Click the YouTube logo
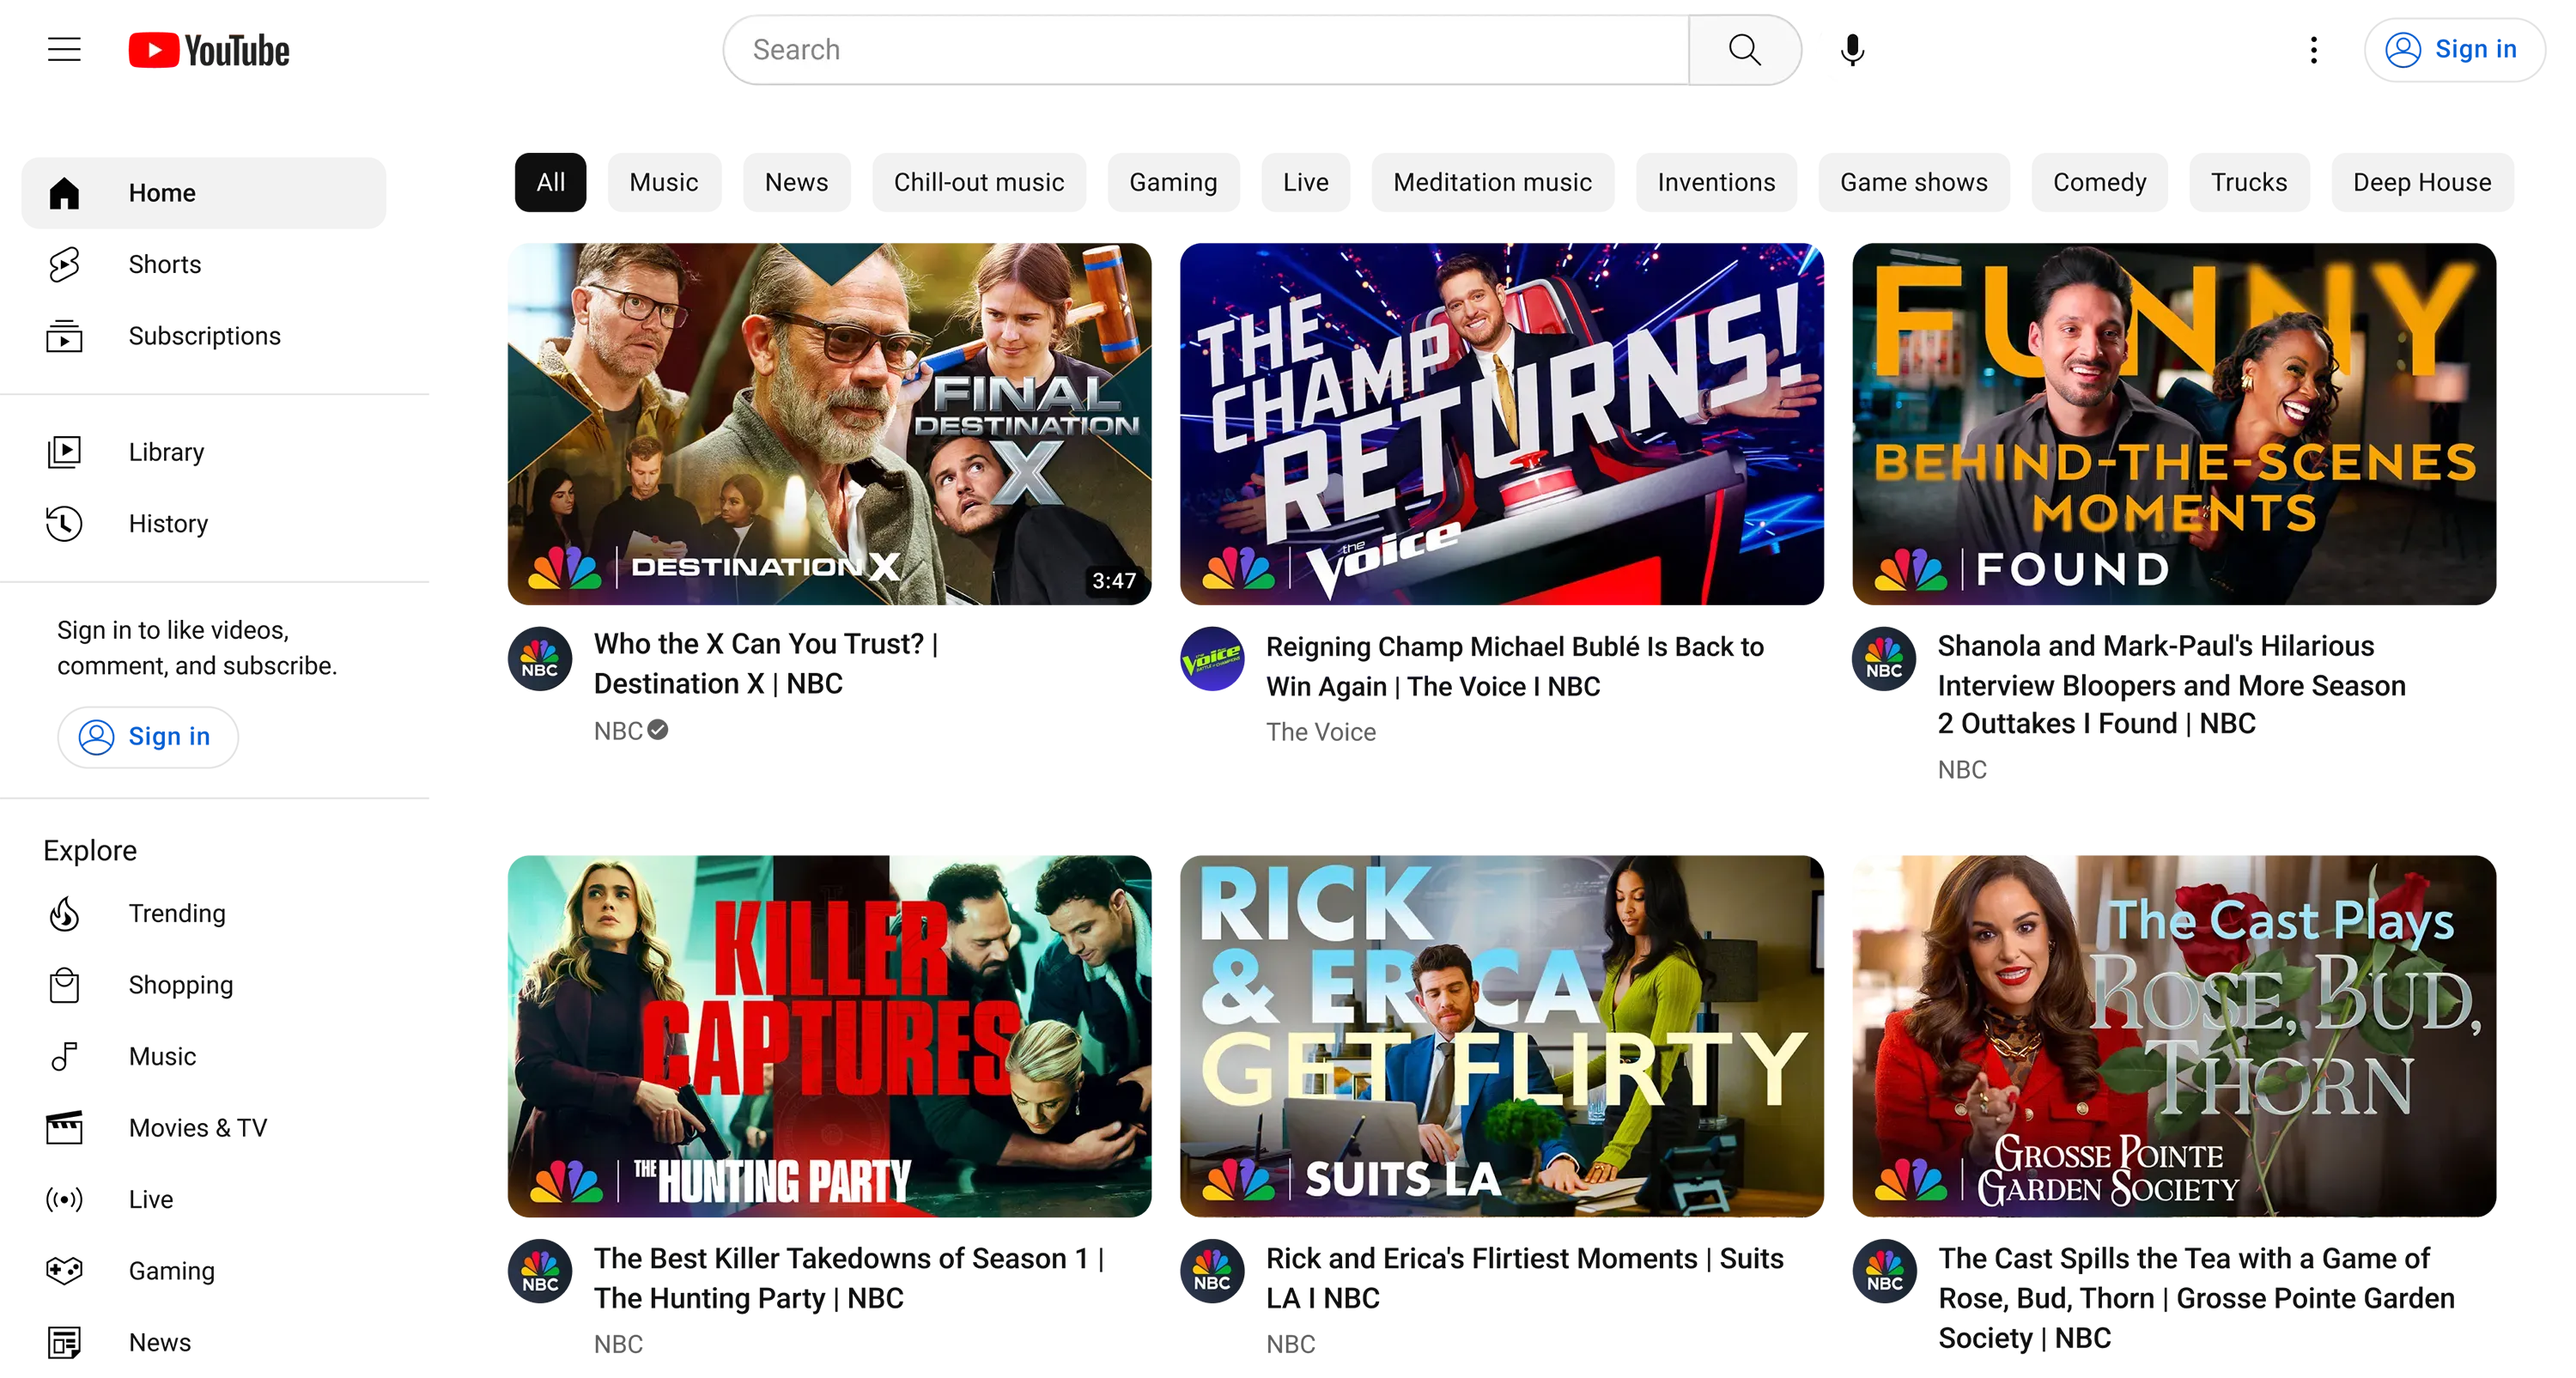The height and width of the screenshot is (1378, 2576). click(x=209, y=50)
